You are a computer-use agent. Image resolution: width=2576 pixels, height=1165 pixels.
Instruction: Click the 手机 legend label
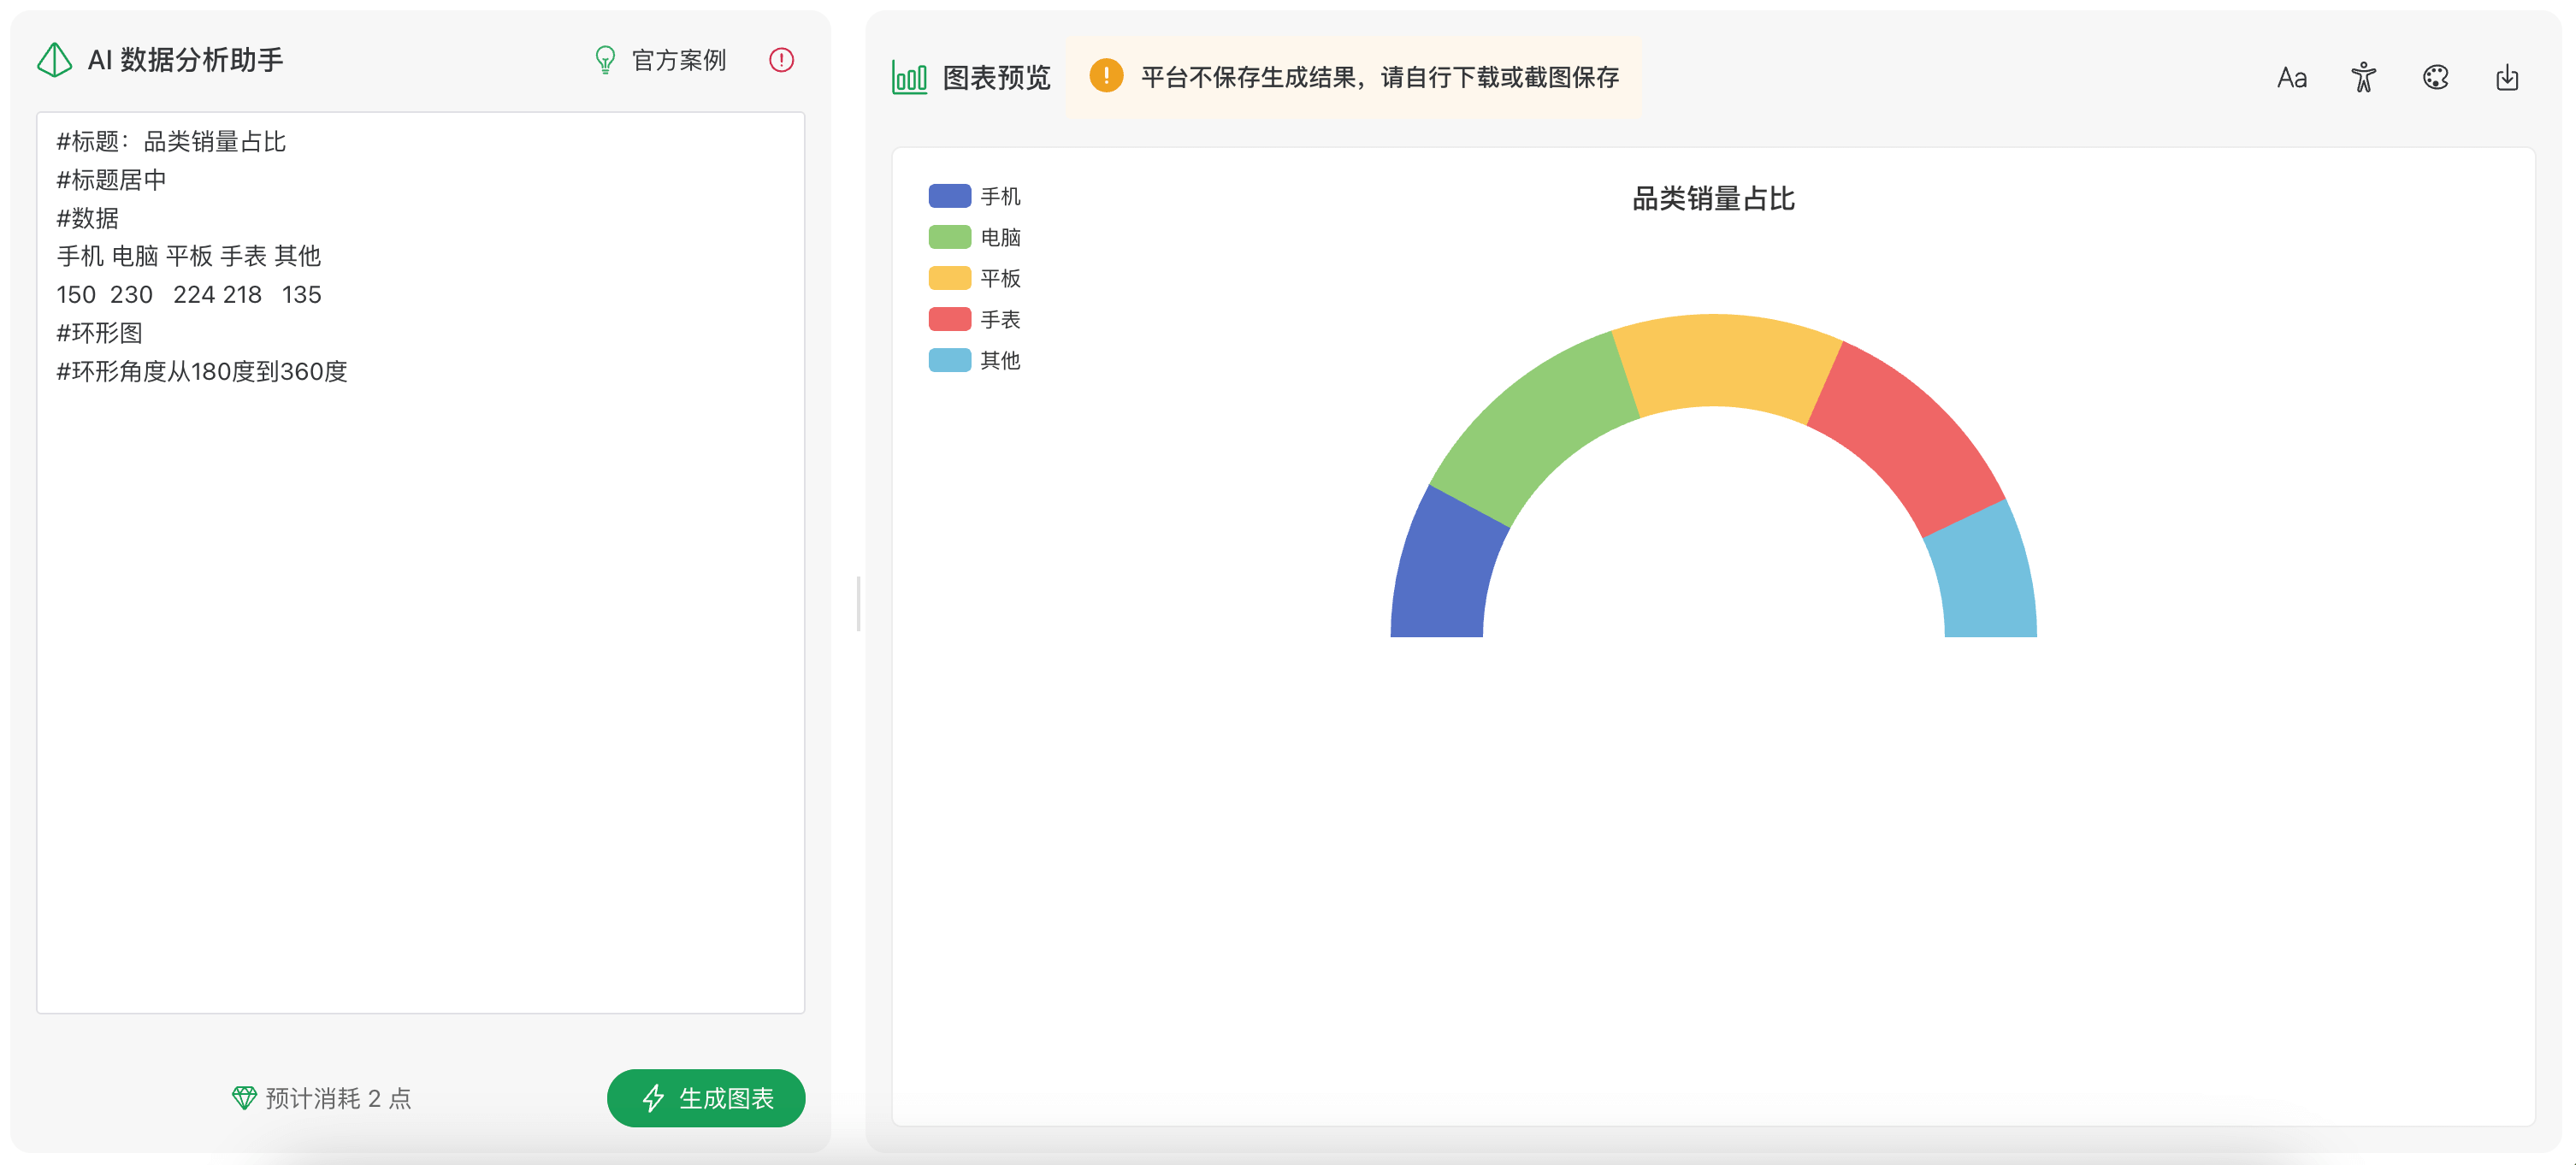1000,196
